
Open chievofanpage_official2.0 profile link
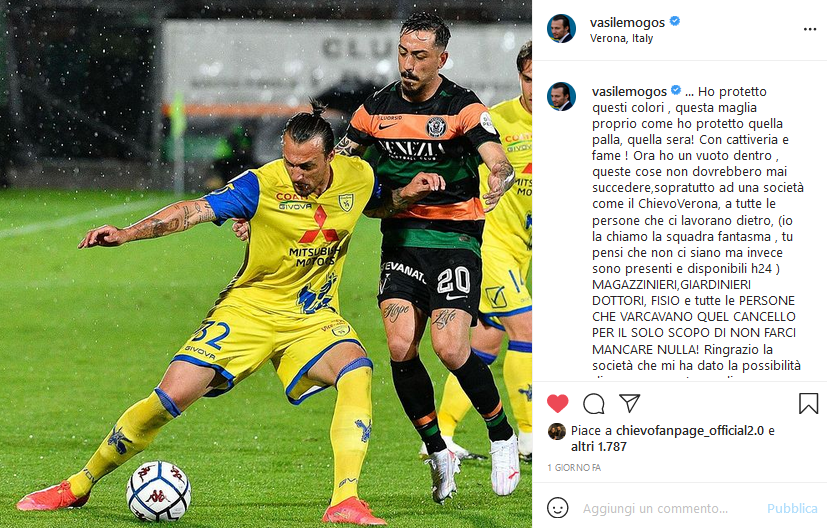pyautogui.click(x=690, y=430)
